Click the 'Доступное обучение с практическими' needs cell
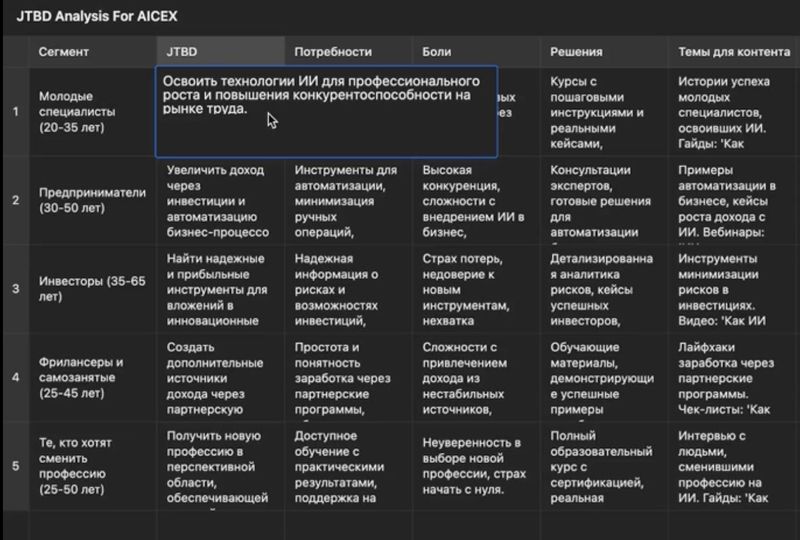The width and height of the screenshot is (800, 540). tap(348, 465)
